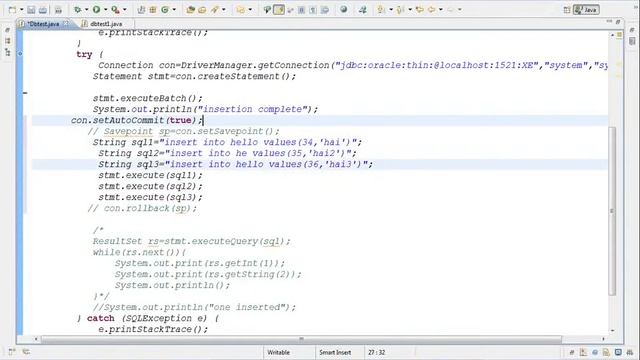Screen dimensions: 640x360
Task: Click the vertical scrollbar thumb
Action: point(611,211)
